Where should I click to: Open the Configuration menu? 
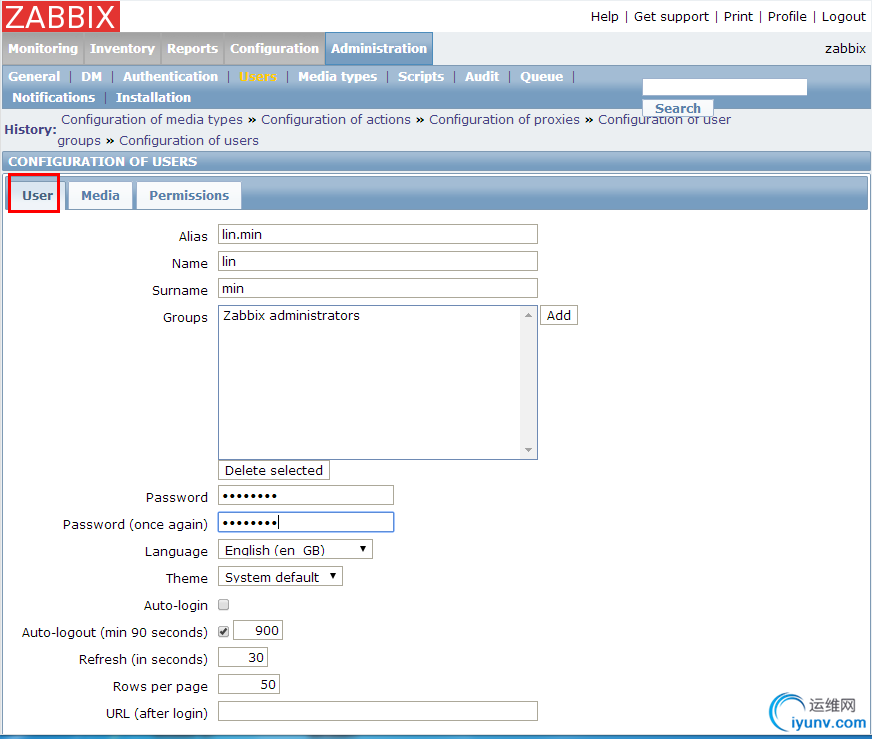[x=274, y=48]
